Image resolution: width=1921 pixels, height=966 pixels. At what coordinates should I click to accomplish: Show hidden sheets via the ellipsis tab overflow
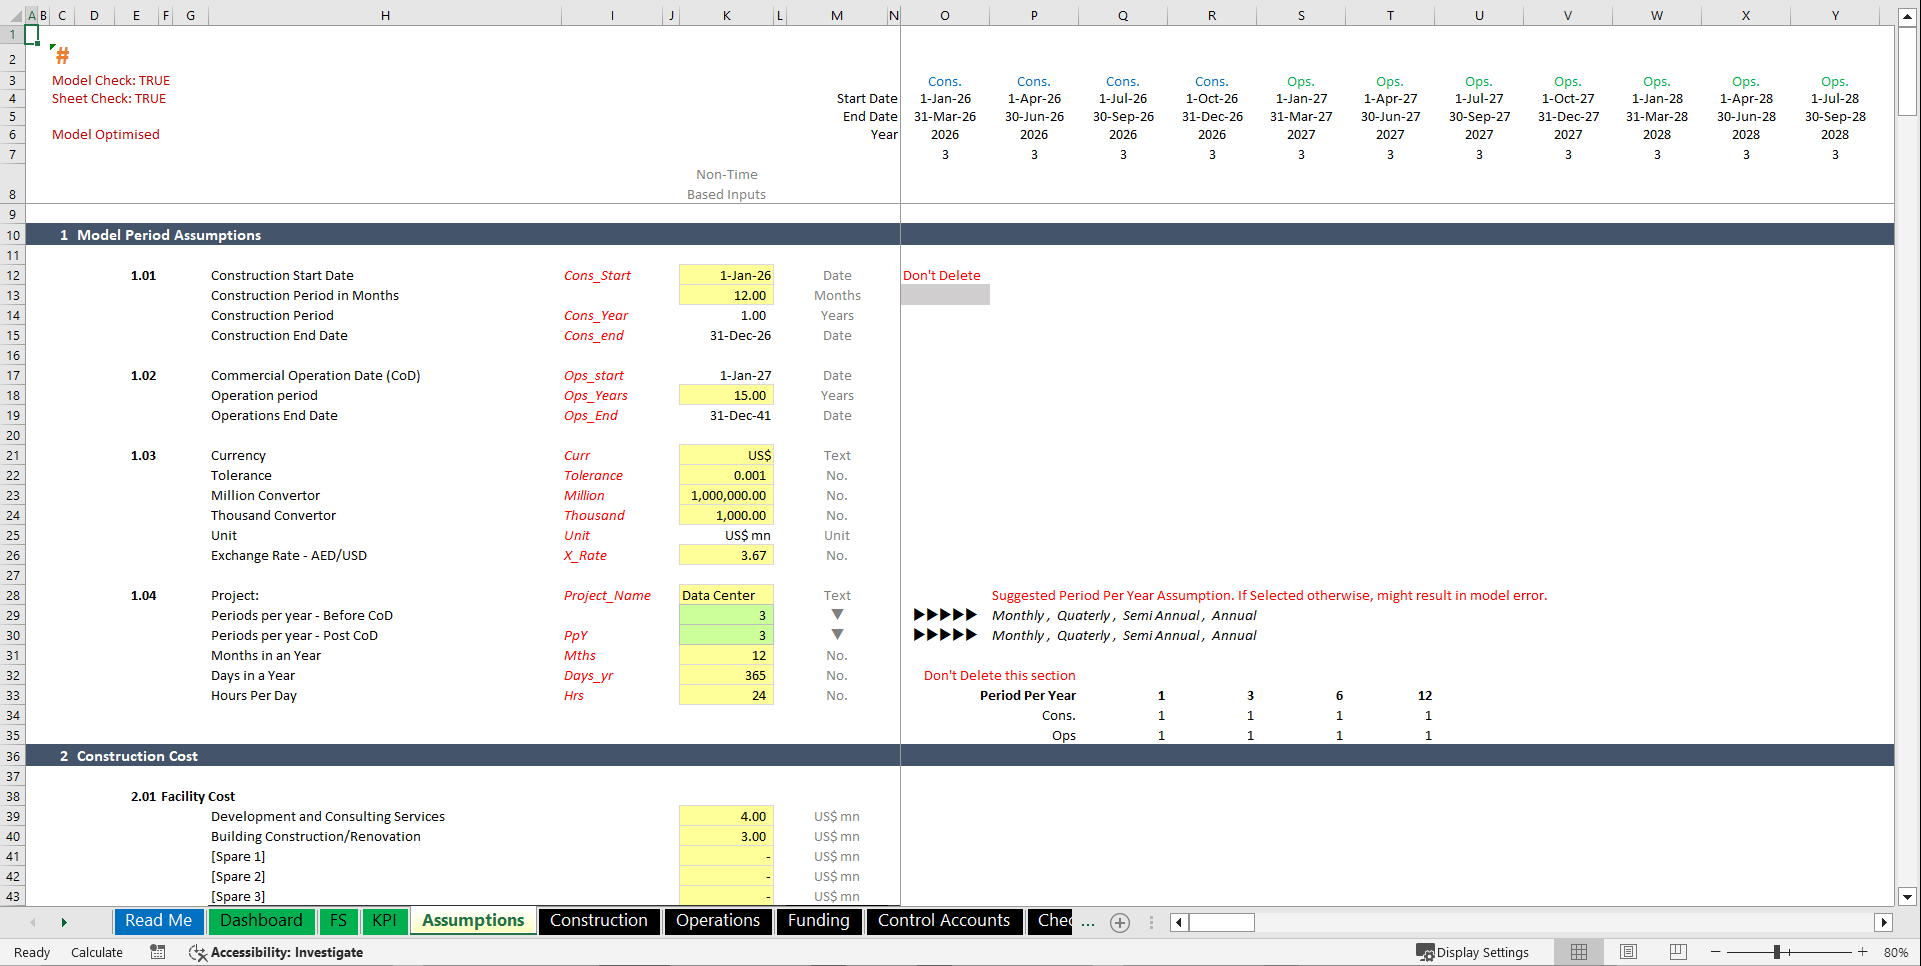tap(1088, 922)
